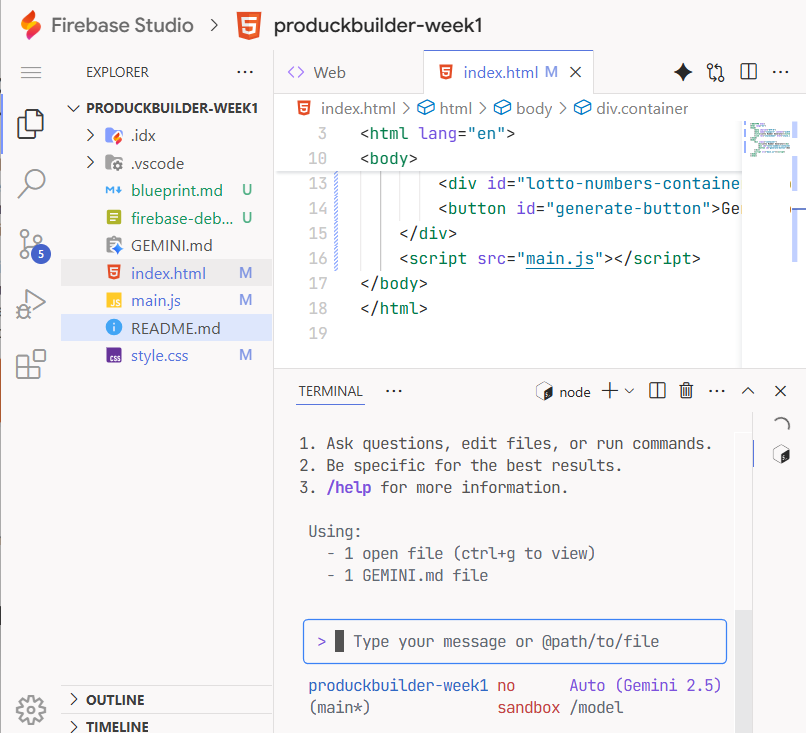Viewport: 806px width, 733px height.
Task: Expand the .vscode folder
Action: coord(90,162)
